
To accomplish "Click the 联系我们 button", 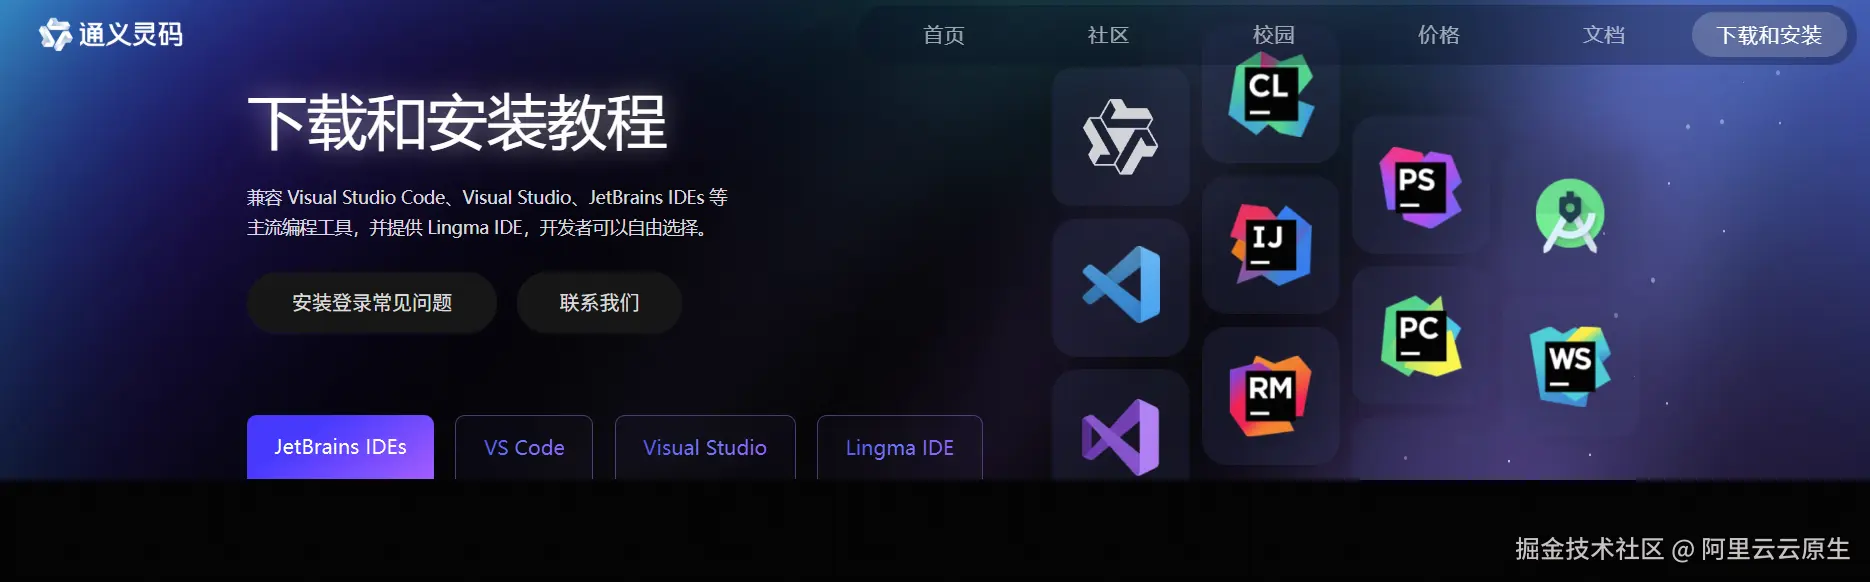I will pyautogui.click(x=599, y=303).
